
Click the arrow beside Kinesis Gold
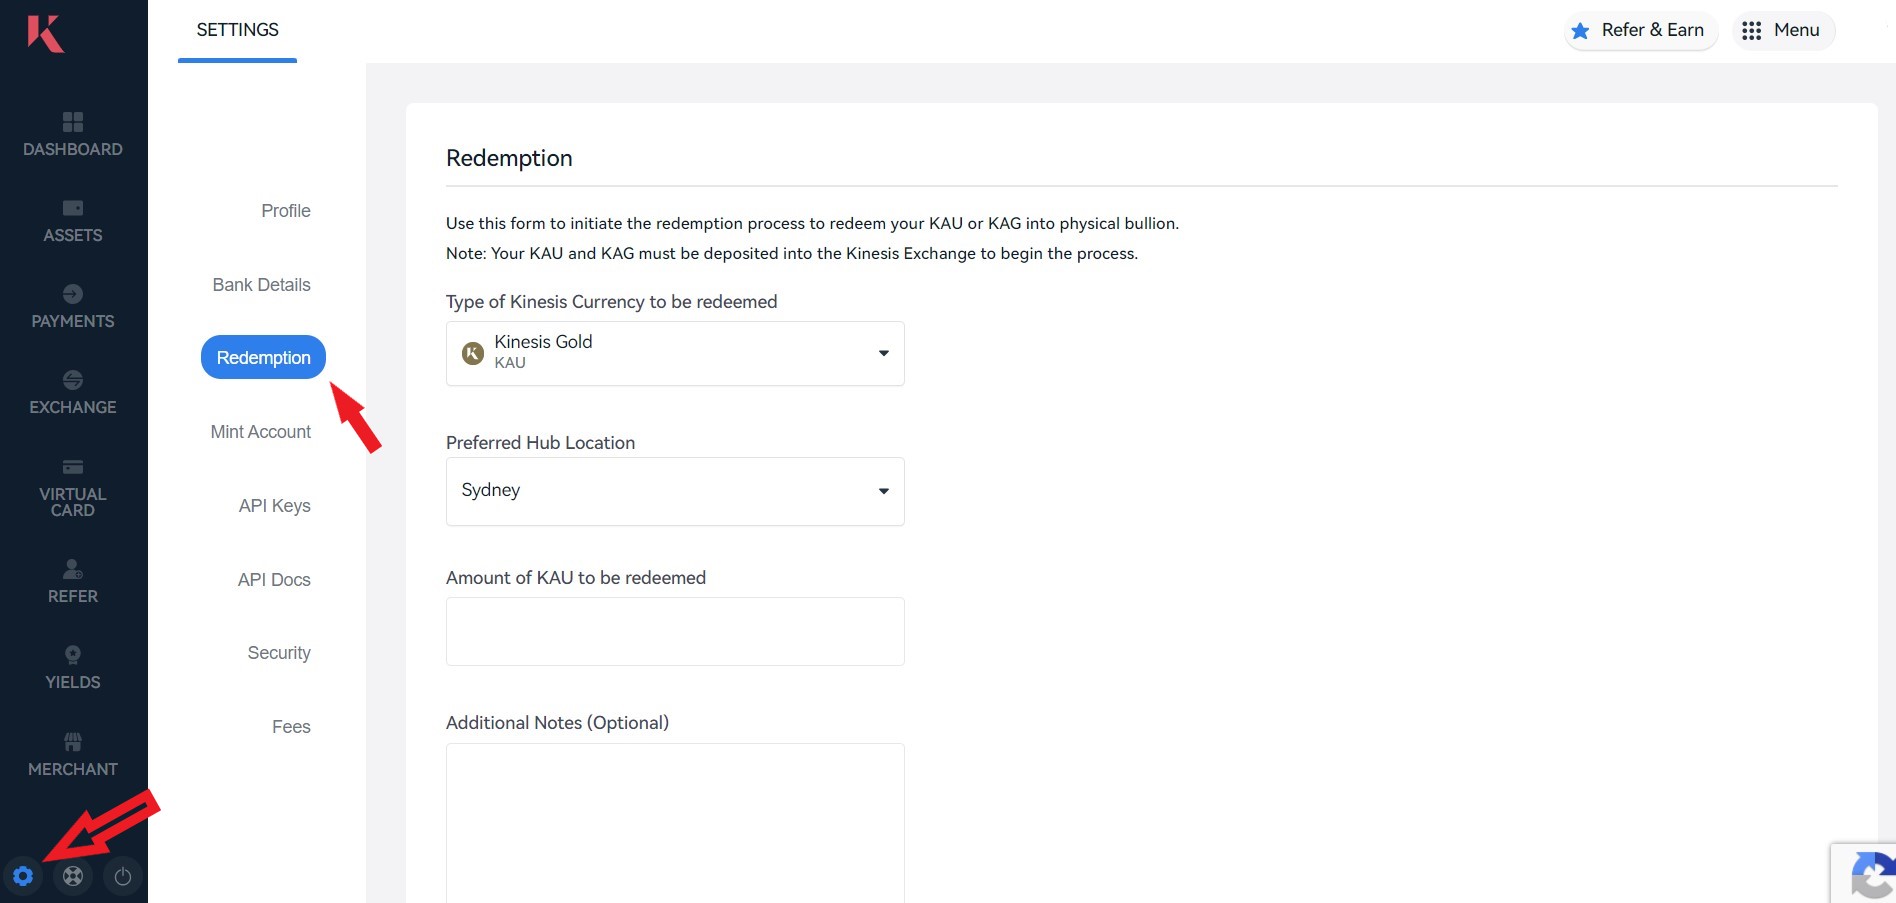[884, 353]
